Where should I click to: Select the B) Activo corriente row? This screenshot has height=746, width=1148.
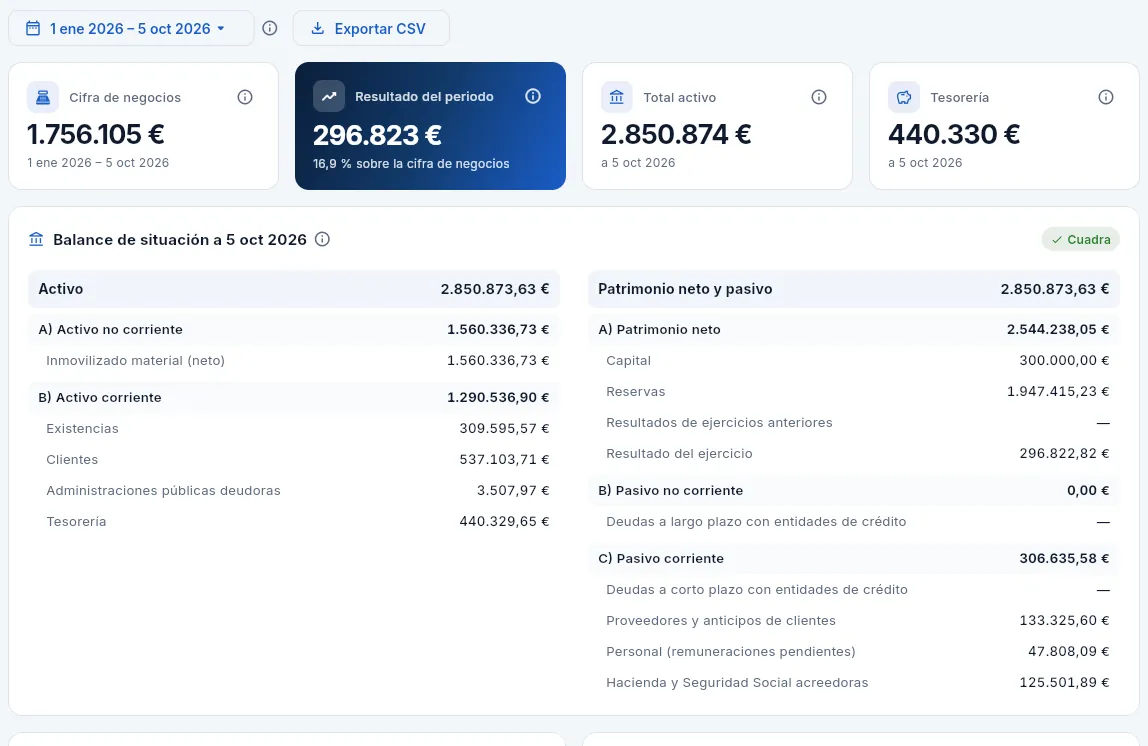coord(294,398)
